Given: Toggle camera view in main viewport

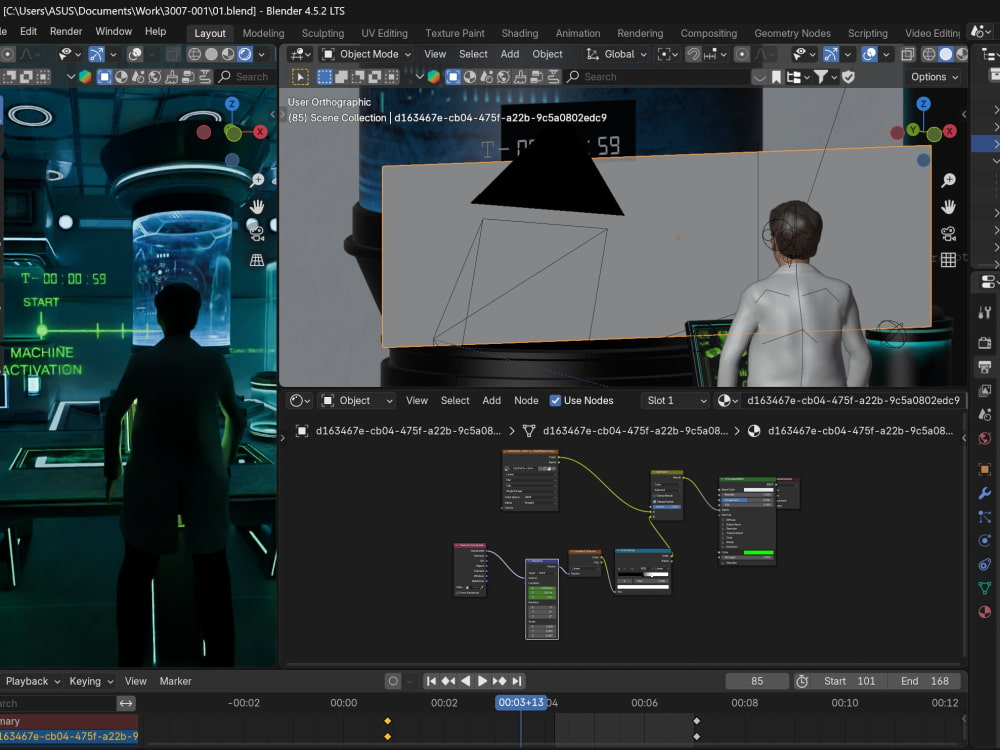Looking at the screenshot, I should point(948,233).
